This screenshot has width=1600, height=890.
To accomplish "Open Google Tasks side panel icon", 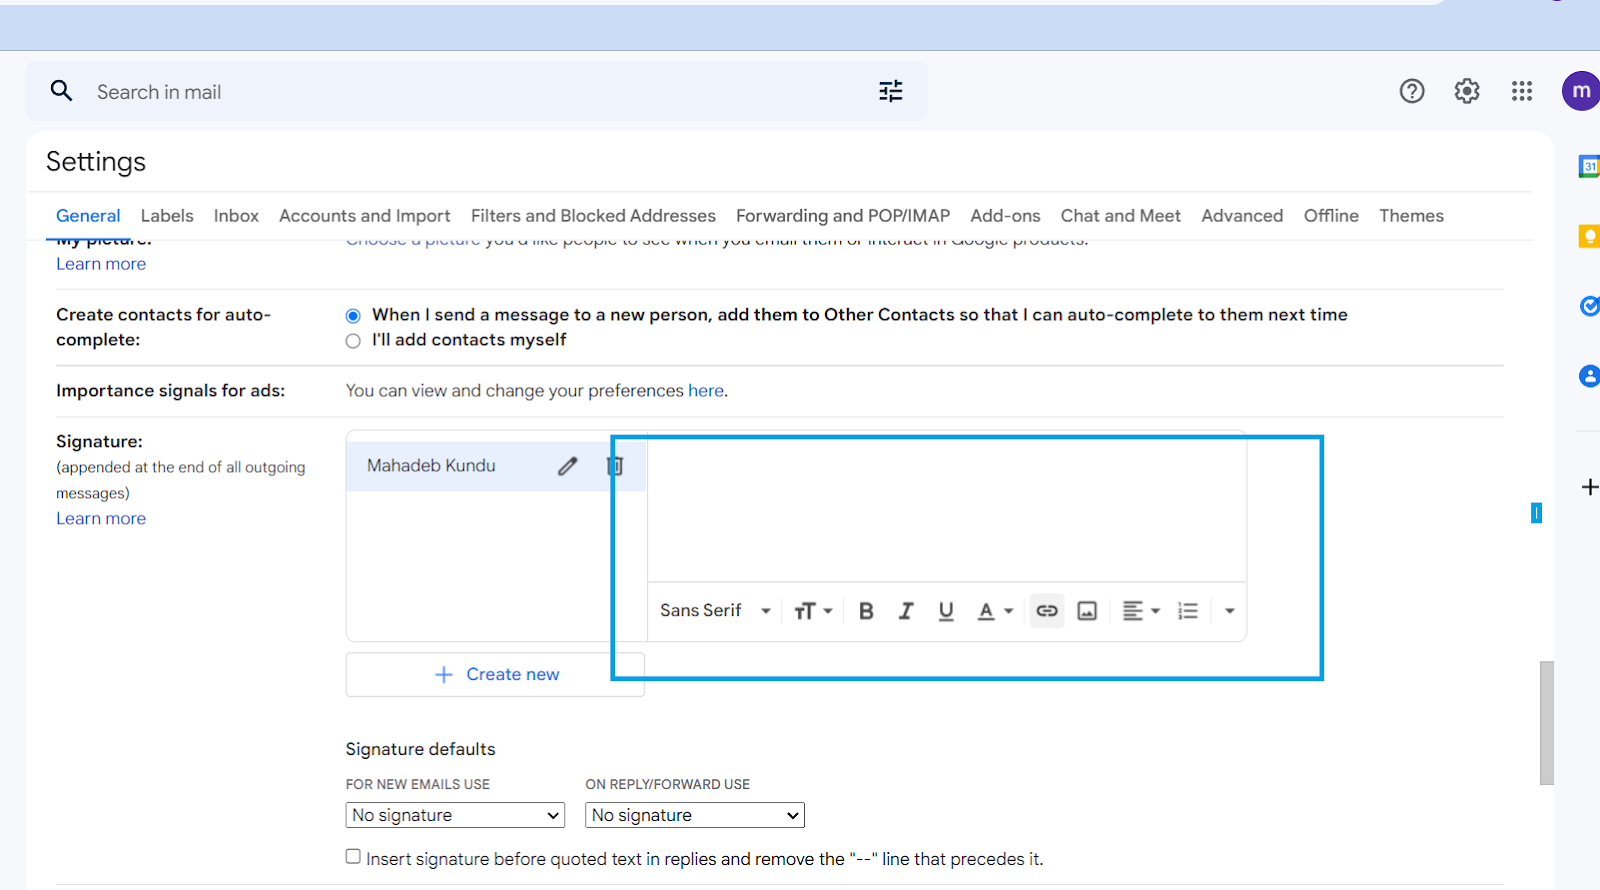I will coord(1589,306).
